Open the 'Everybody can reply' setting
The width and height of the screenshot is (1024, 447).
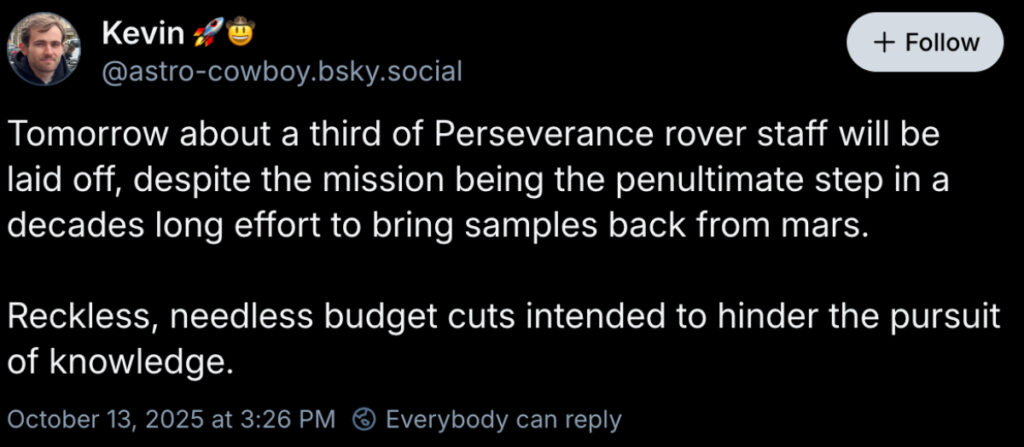[502, 419]
